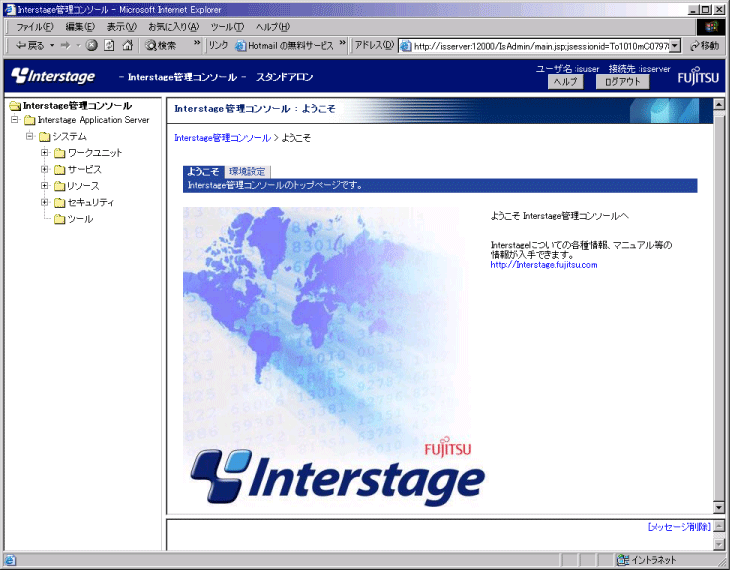Click the セキュリティ folder icon
This screenshot has width=730, height=570.
(60, 203)
